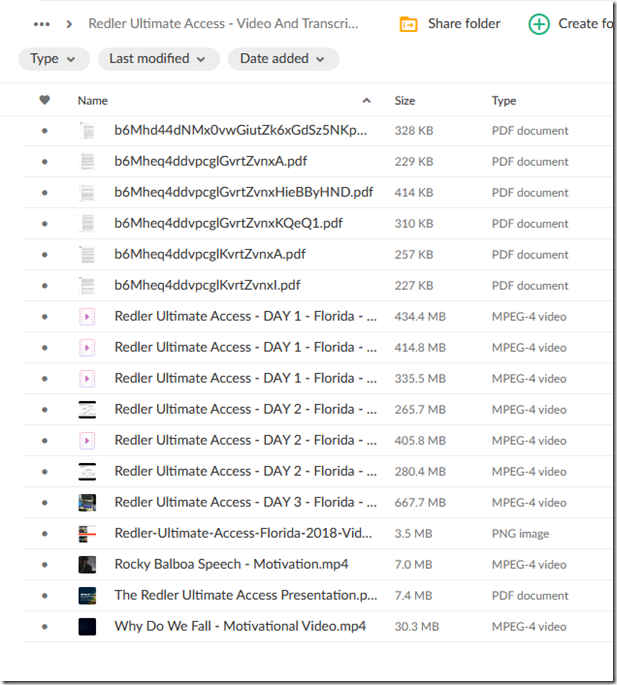617x685 pixels.
Task: Click the heart favorite column header icon
Action: pos(44,100)
